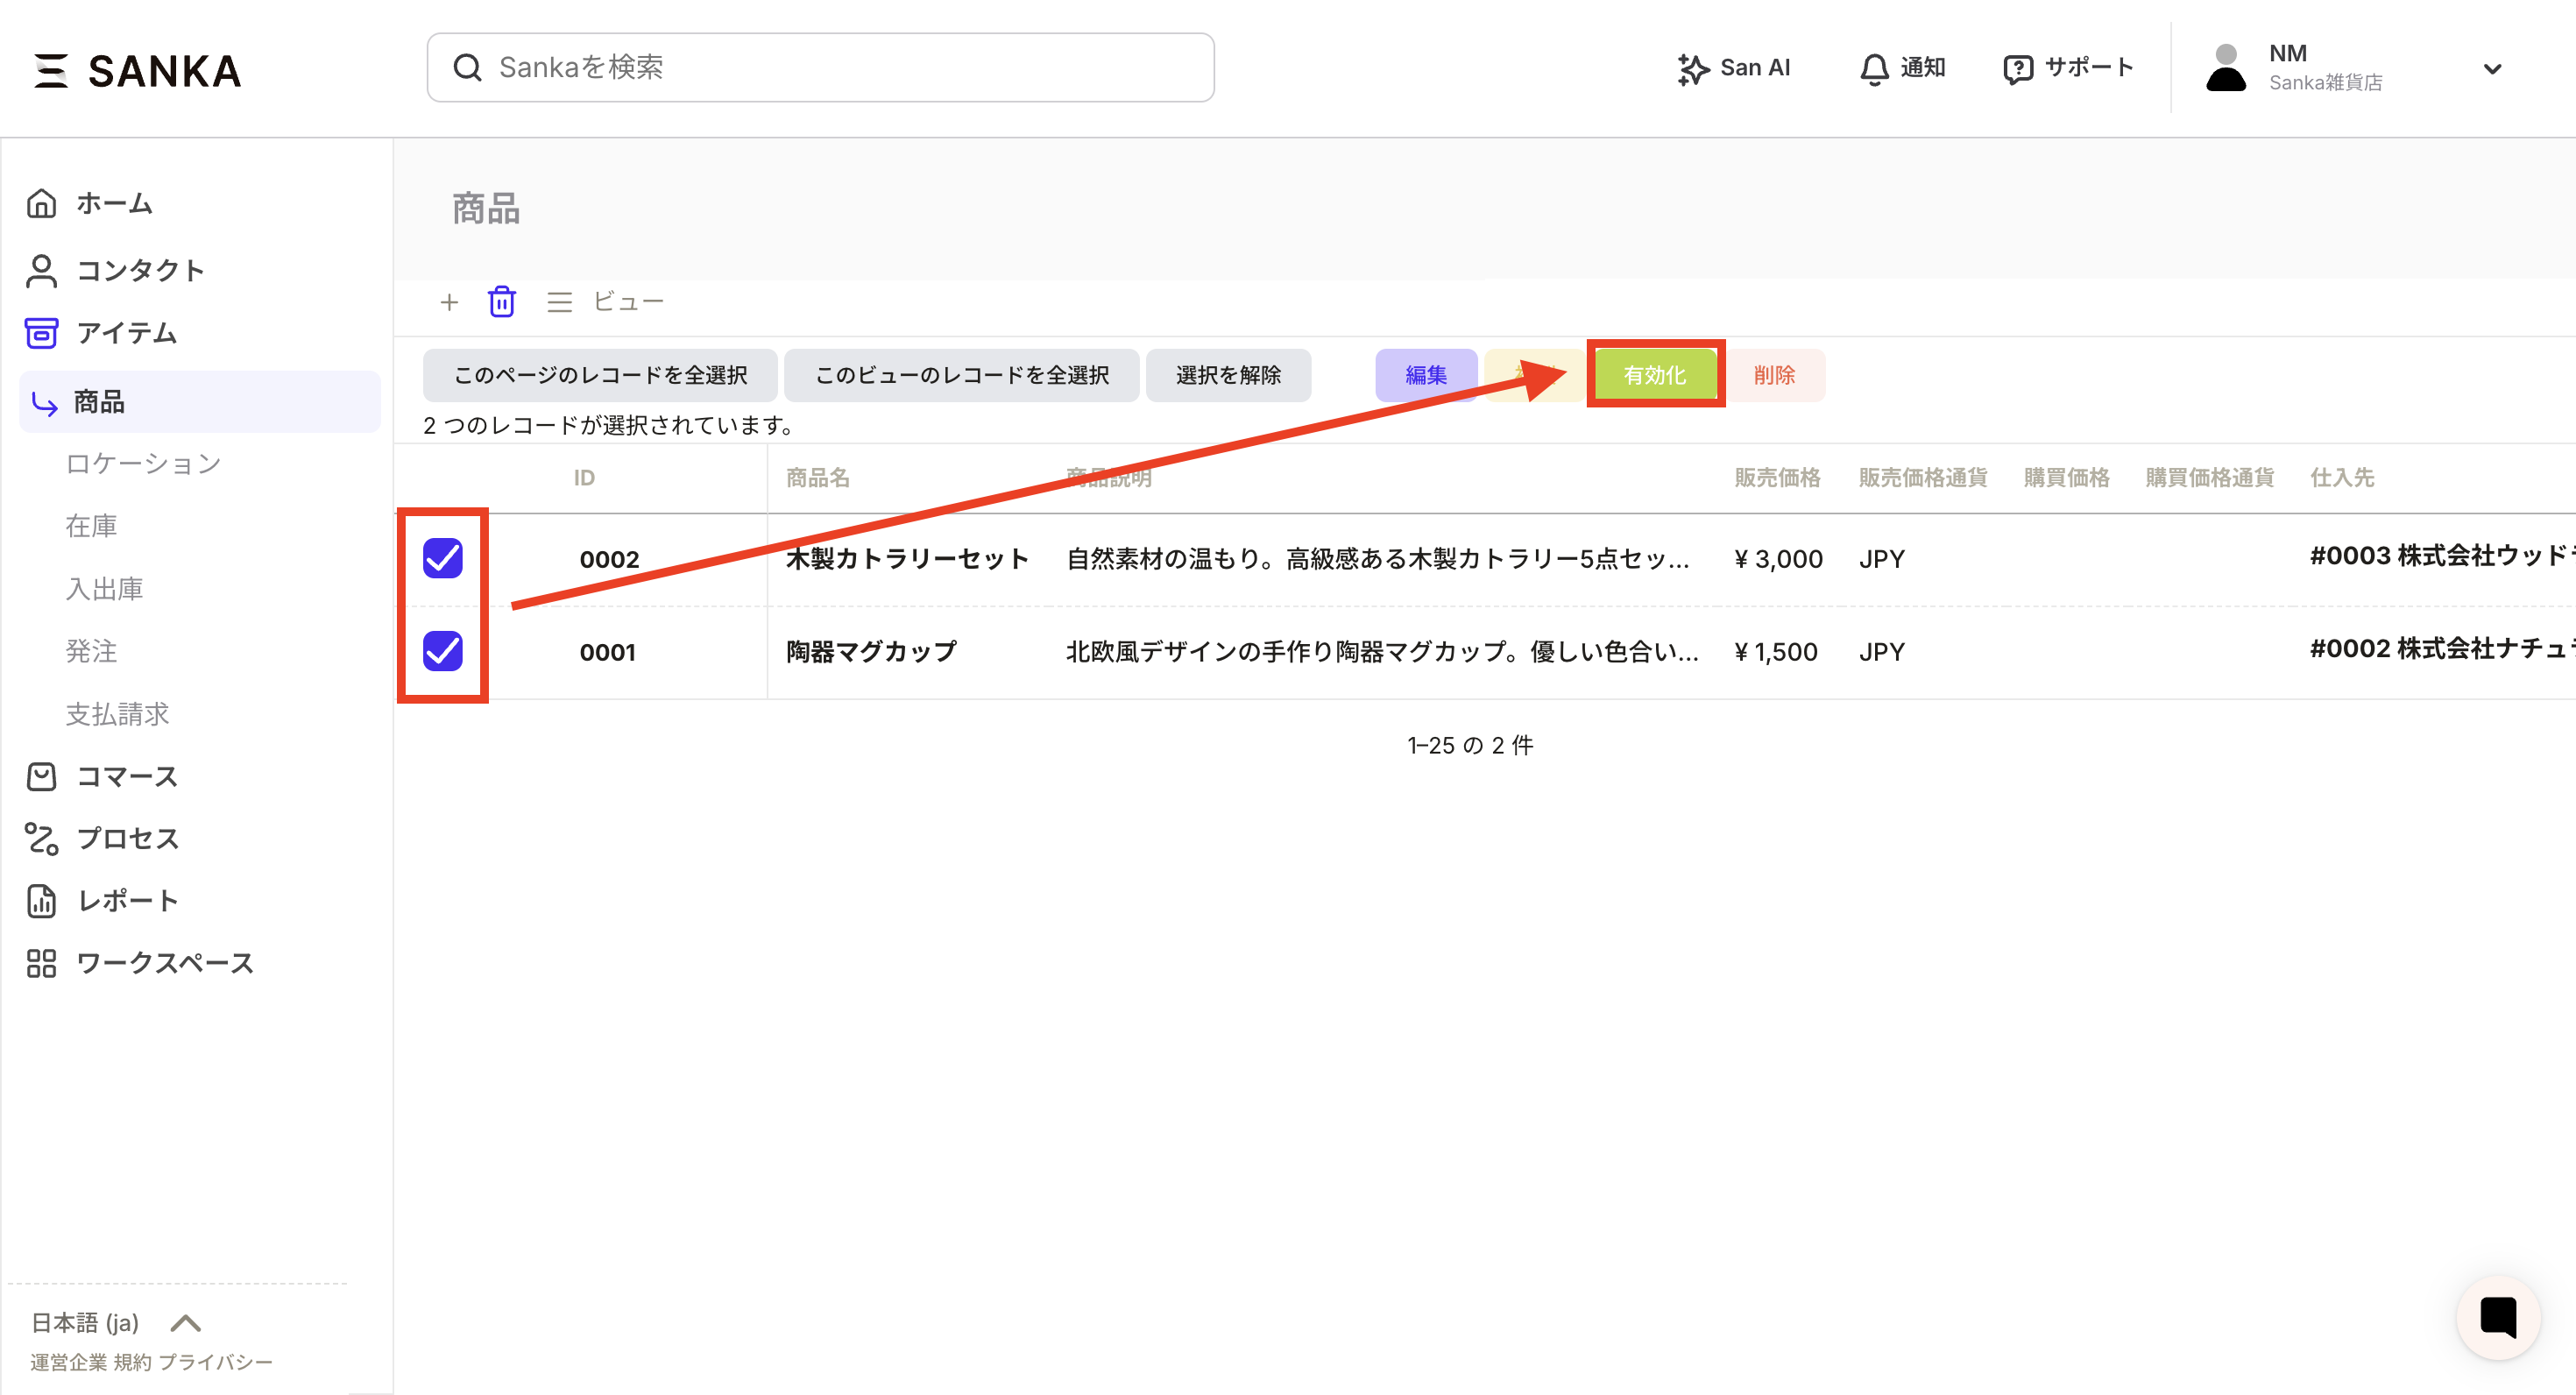This screenshot has width=2576, height=1395.
Task: Open the chat bubble widget
Action: pos(2497,1317)
